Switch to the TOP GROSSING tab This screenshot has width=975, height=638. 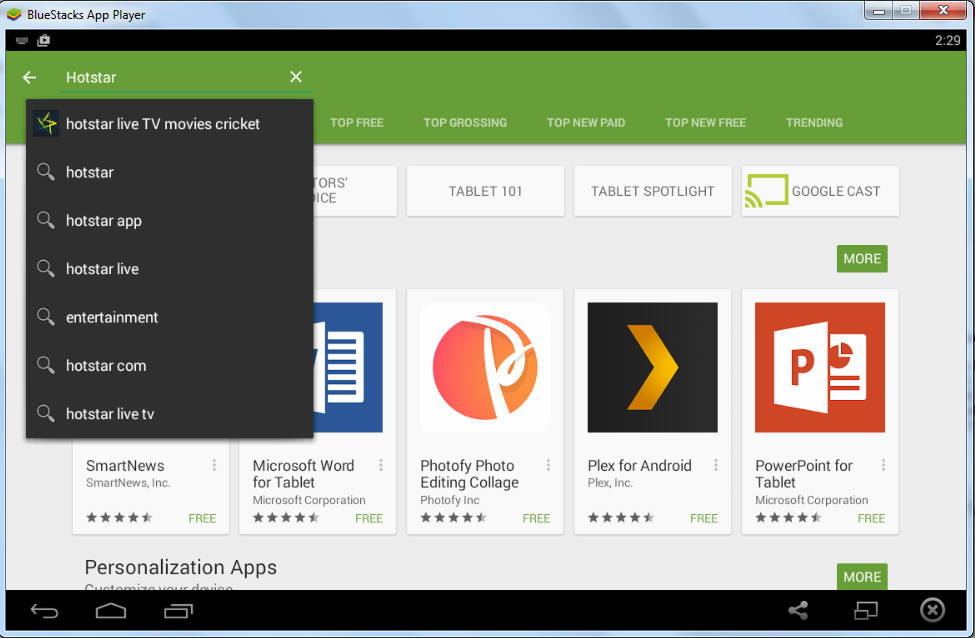pyautogui.click(x=465, y=123)
